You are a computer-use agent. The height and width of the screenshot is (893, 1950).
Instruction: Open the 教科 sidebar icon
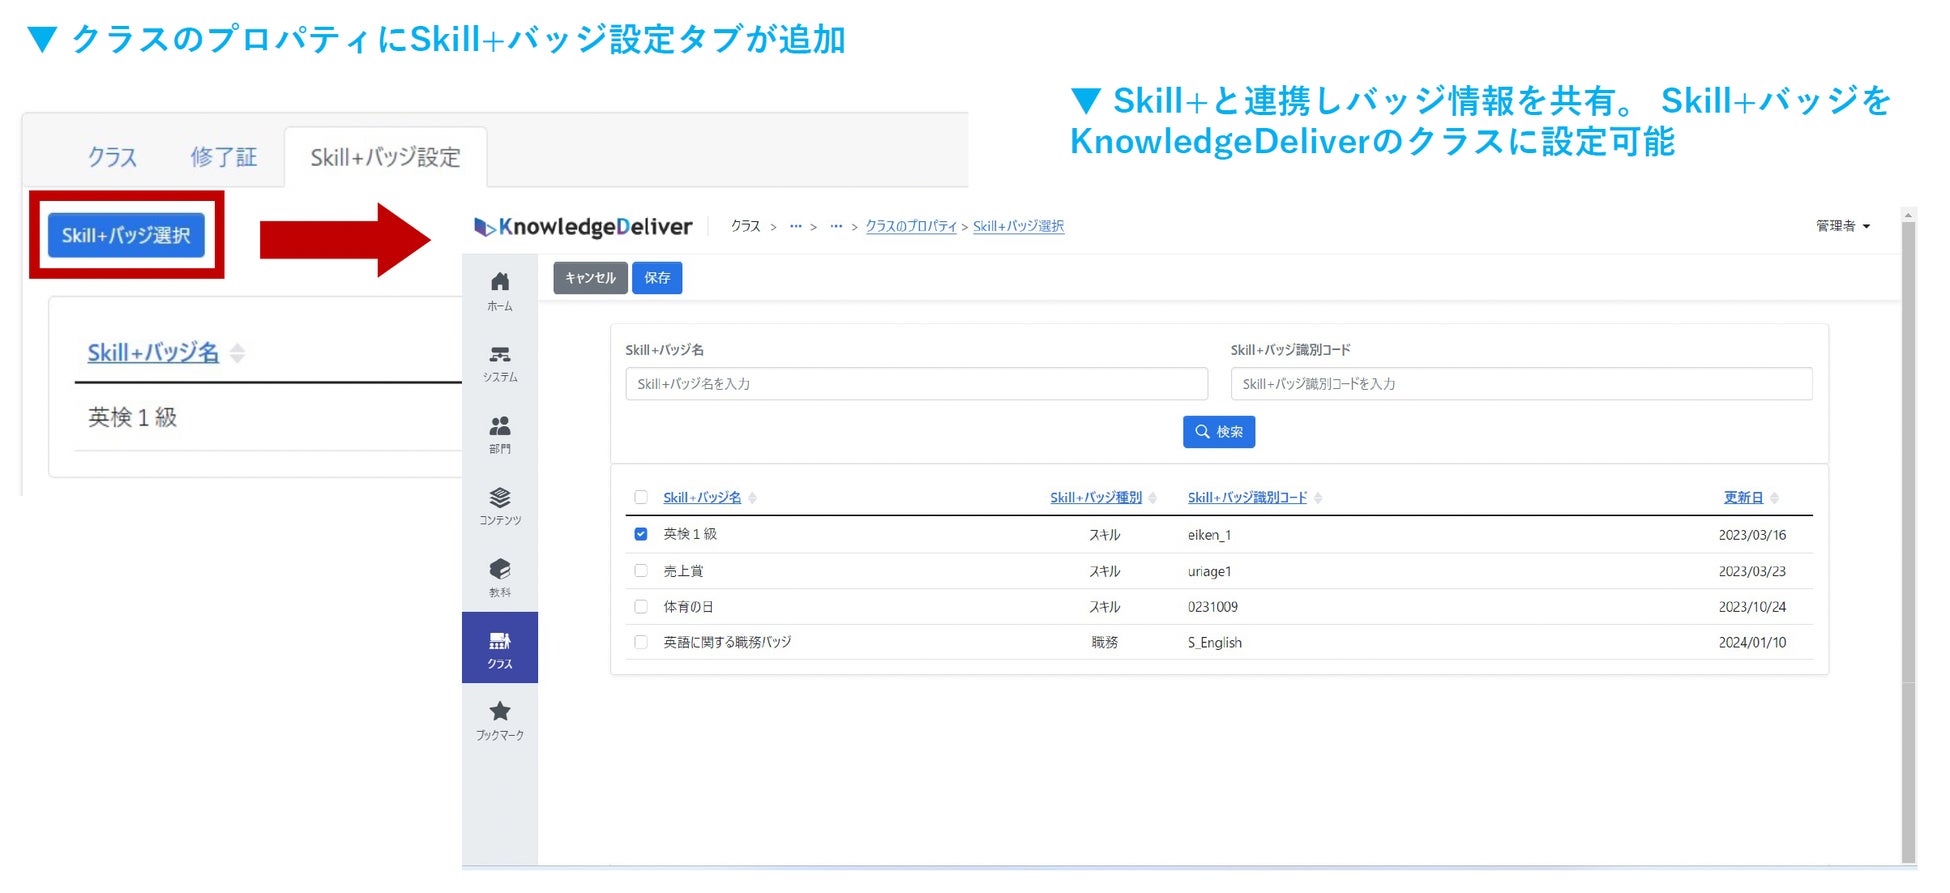point(500,577)
